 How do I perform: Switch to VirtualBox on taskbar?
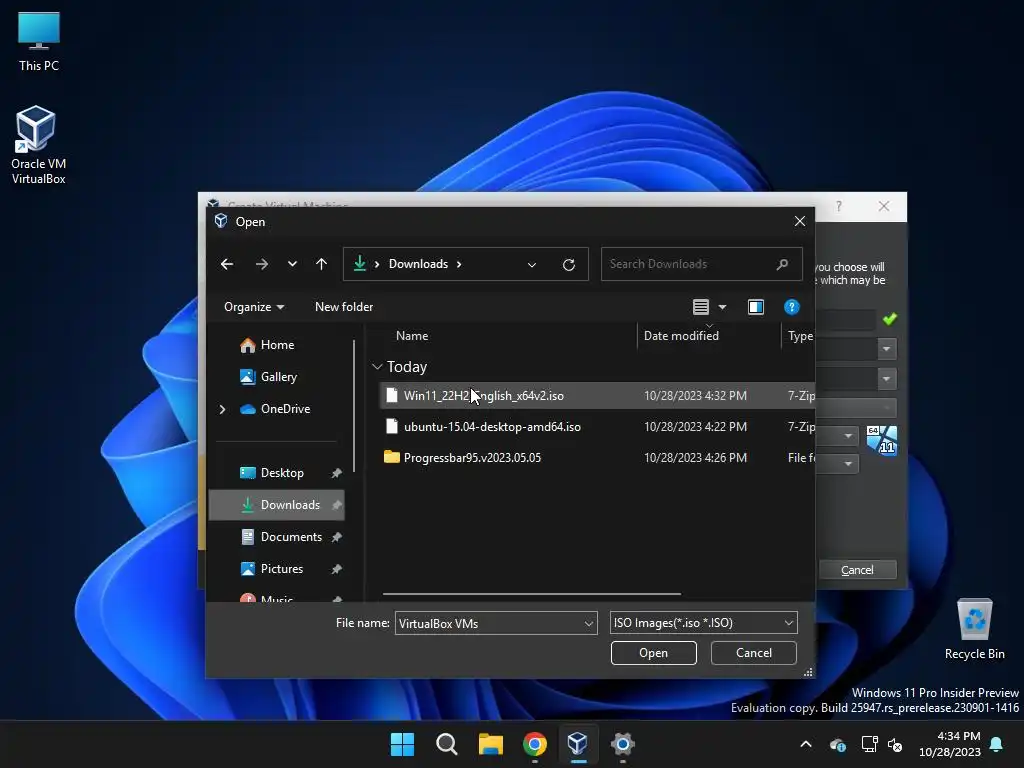pyautogui.click(x=578, y=744)
